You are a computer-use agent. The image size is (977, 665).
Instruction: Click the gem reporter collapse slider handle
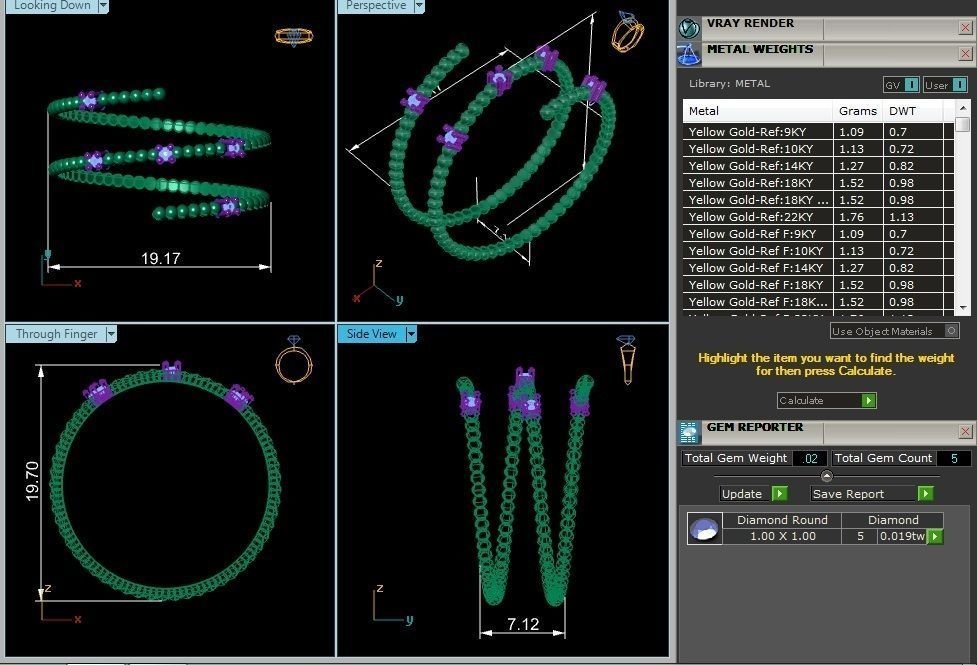click(x=826, y=476)
